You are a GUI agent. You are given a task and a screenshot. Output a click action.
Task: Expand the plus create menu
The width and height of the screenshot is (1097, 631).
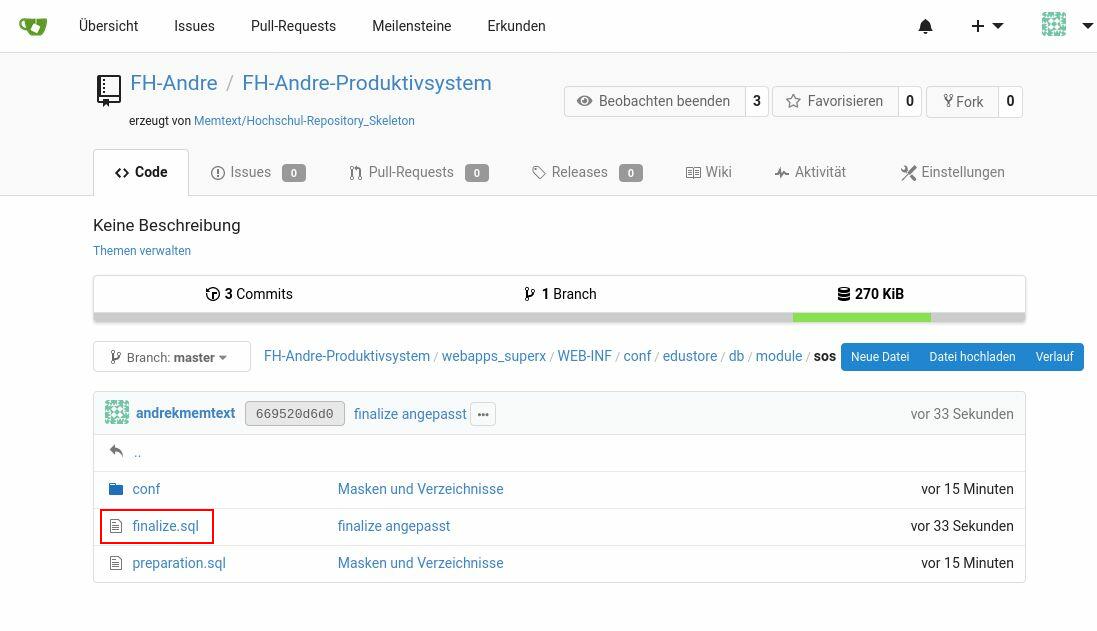pos(986,26)
